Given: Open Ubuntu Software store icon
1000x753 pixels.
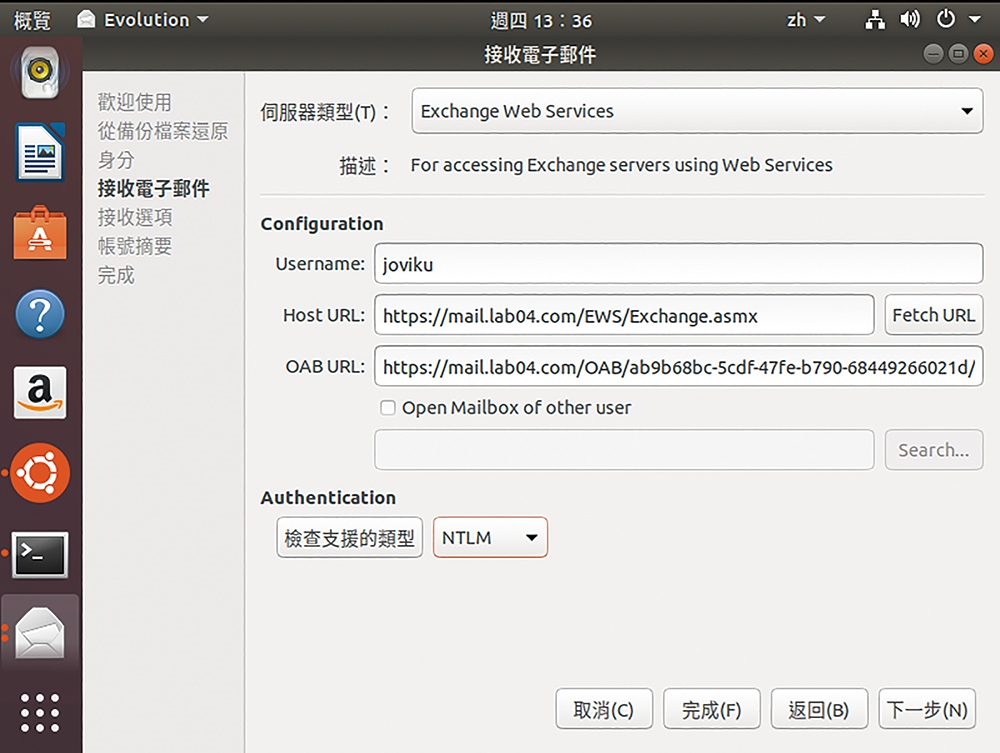Looking at the screenshot, I should pos(40,233).
